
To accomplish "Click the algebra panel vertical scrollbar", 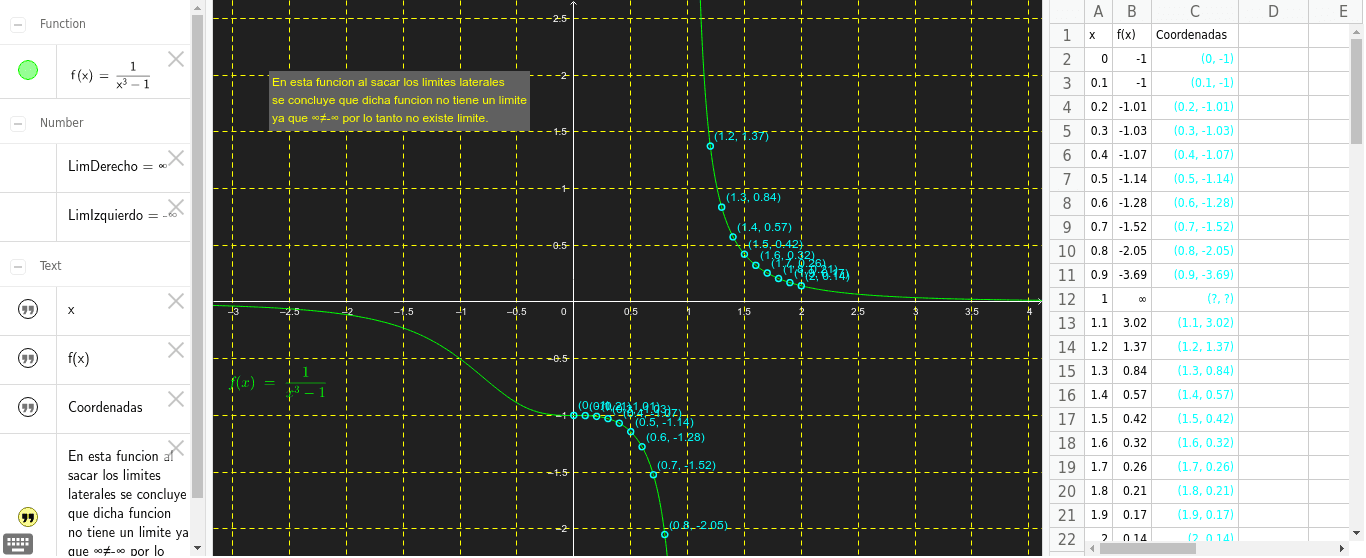I will point(198,255).
